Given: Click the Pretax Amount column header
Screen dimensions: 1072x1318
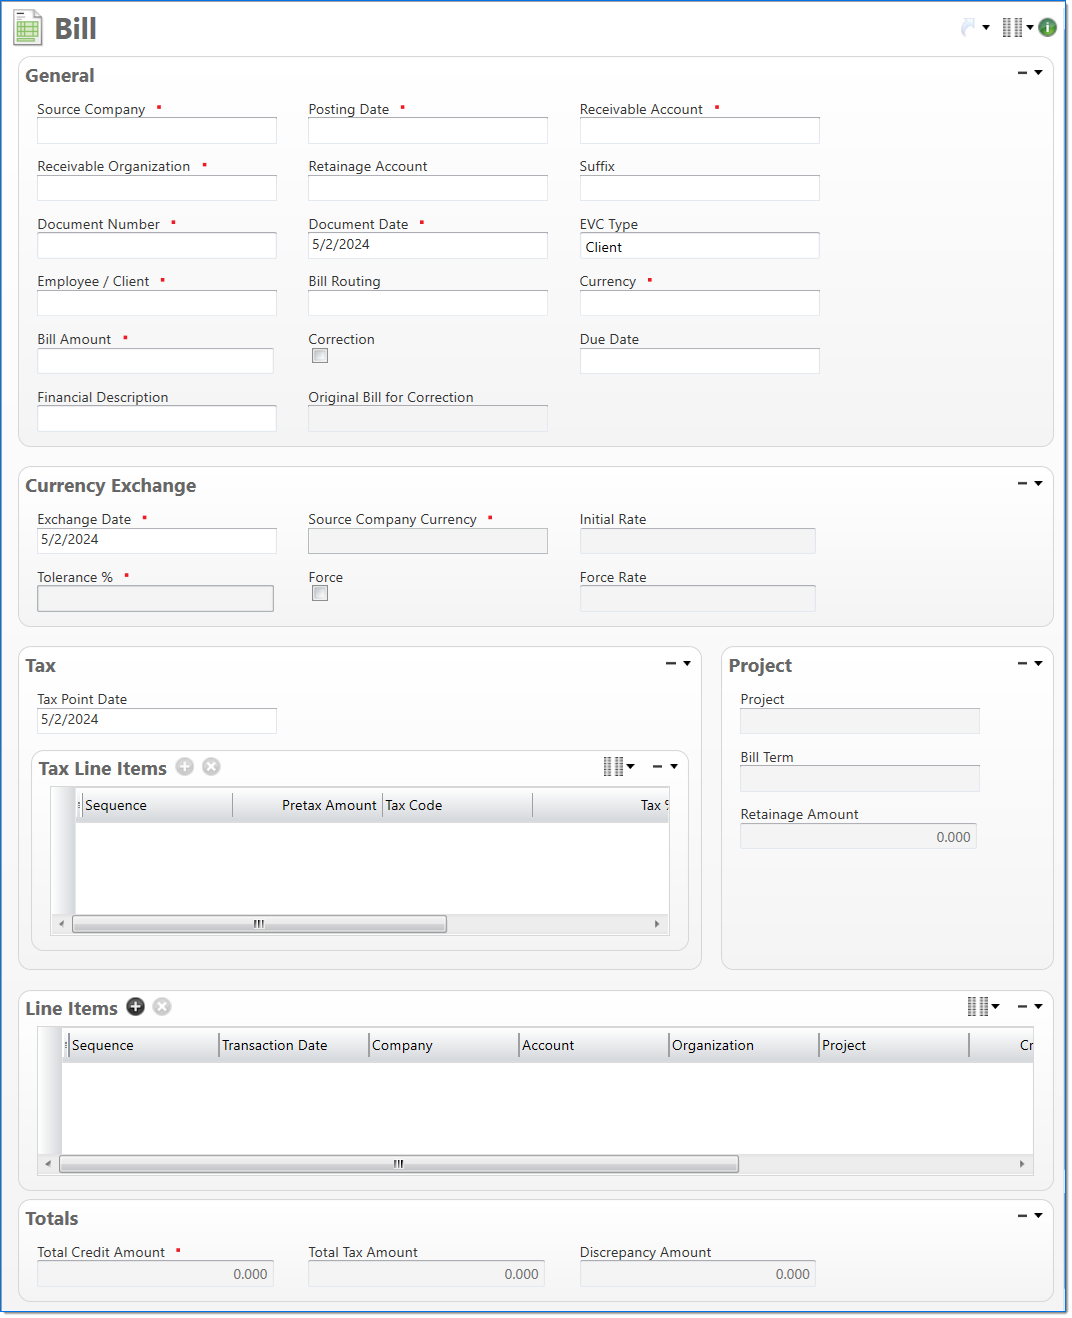Looking at the screenshot, I should pos(328,806).
